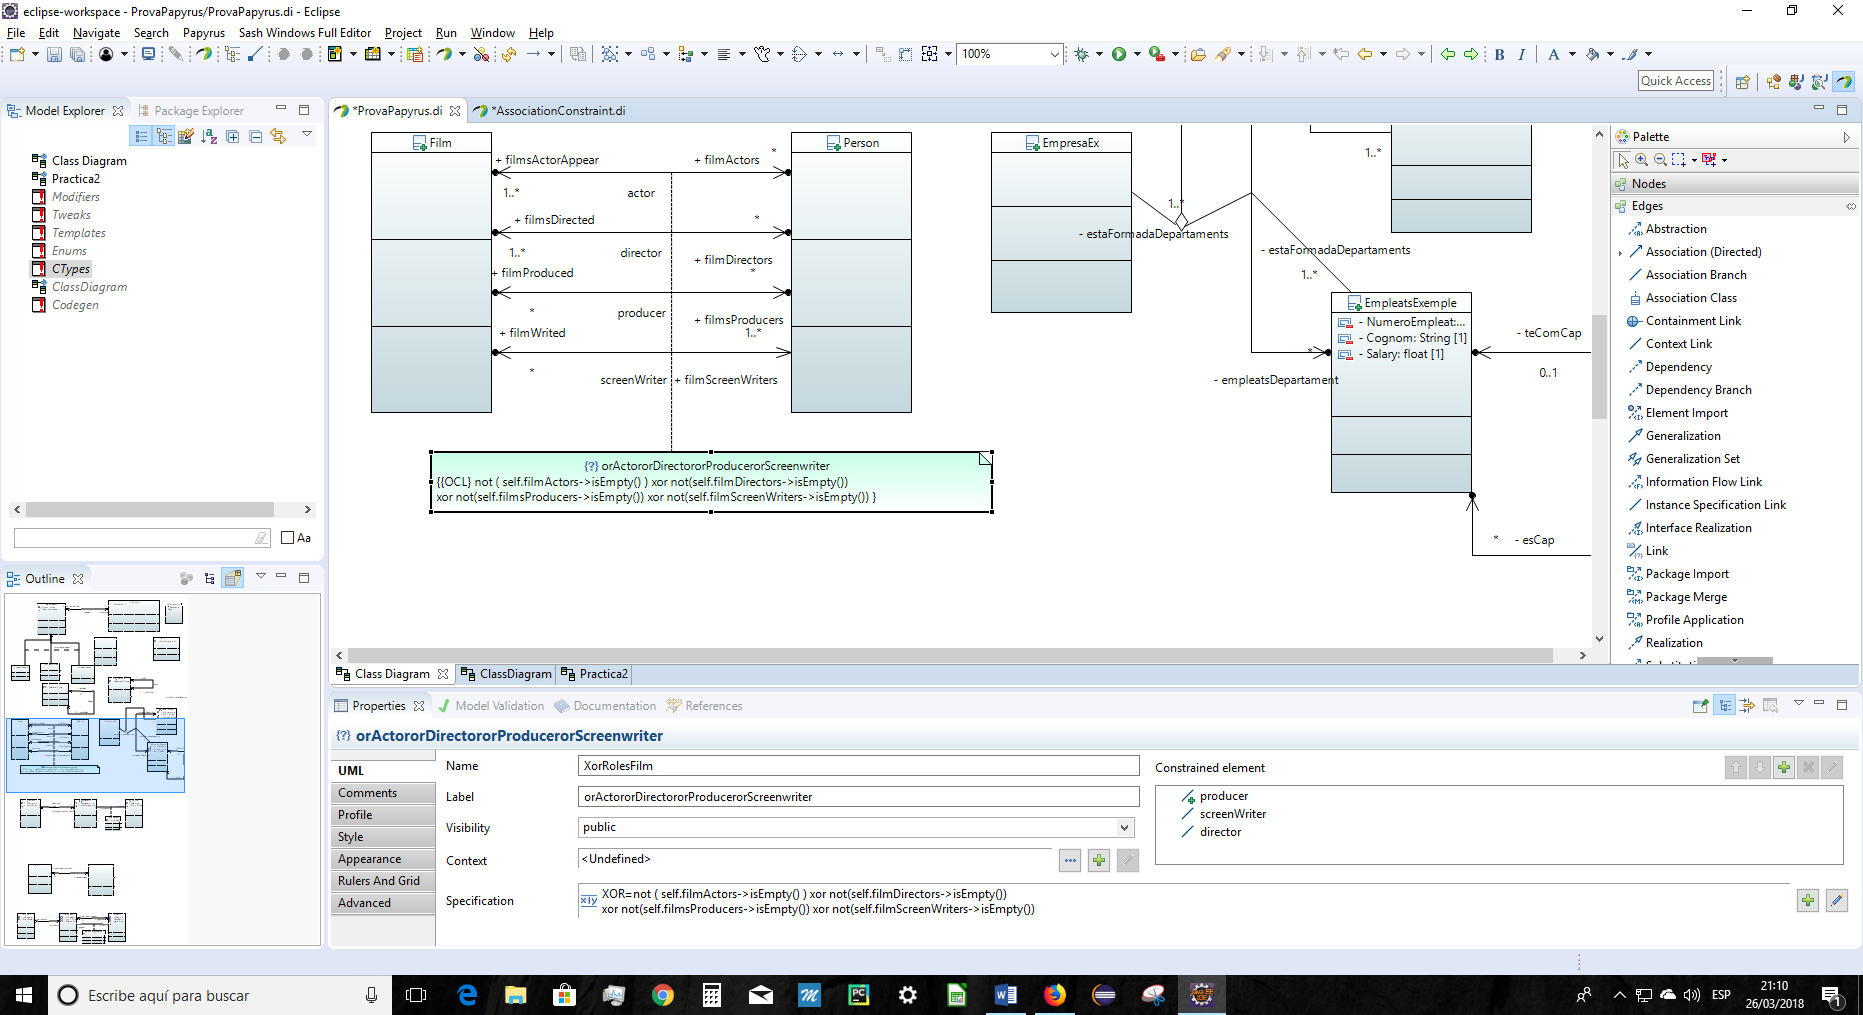Click the green plus next to Context field
The image size is (1863, 1015).
tap(1099, 860)
